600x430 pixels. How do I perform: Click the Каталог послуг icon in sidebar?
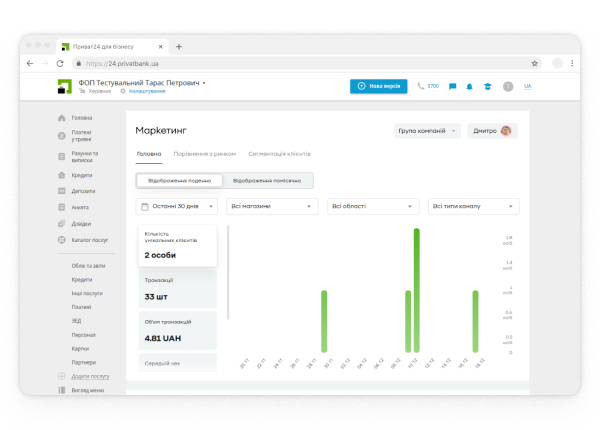(x=62, y=240)
